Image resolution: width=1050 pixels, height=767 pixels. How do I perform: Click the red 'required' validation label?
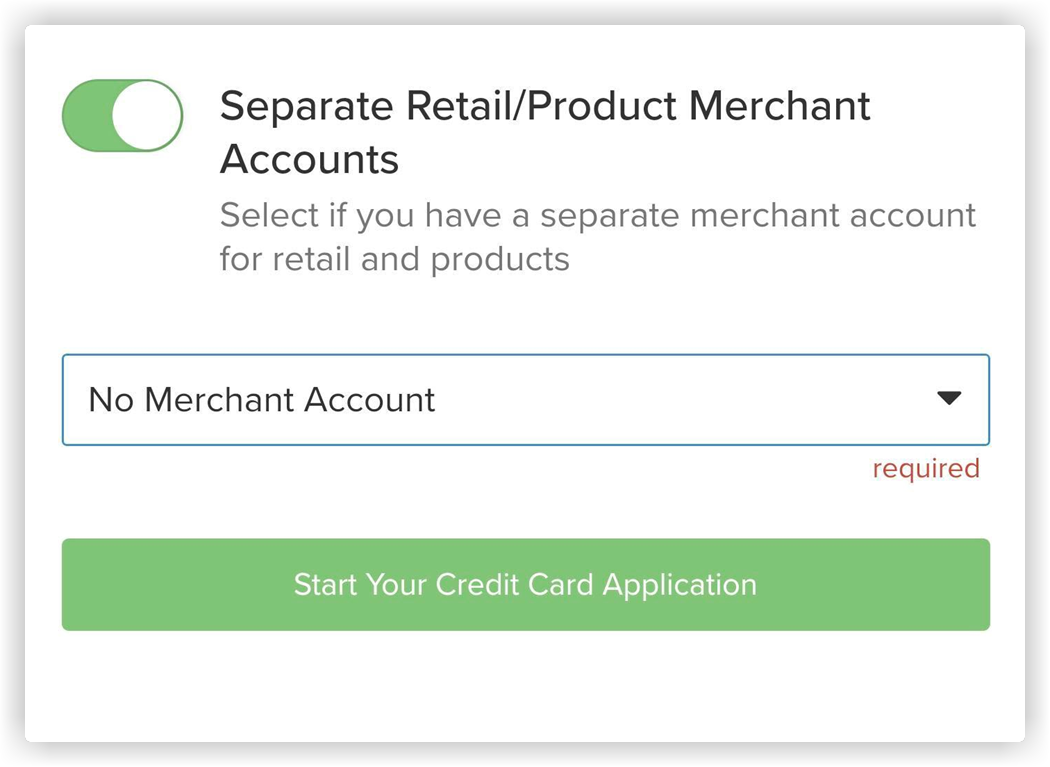click(925, 468)
